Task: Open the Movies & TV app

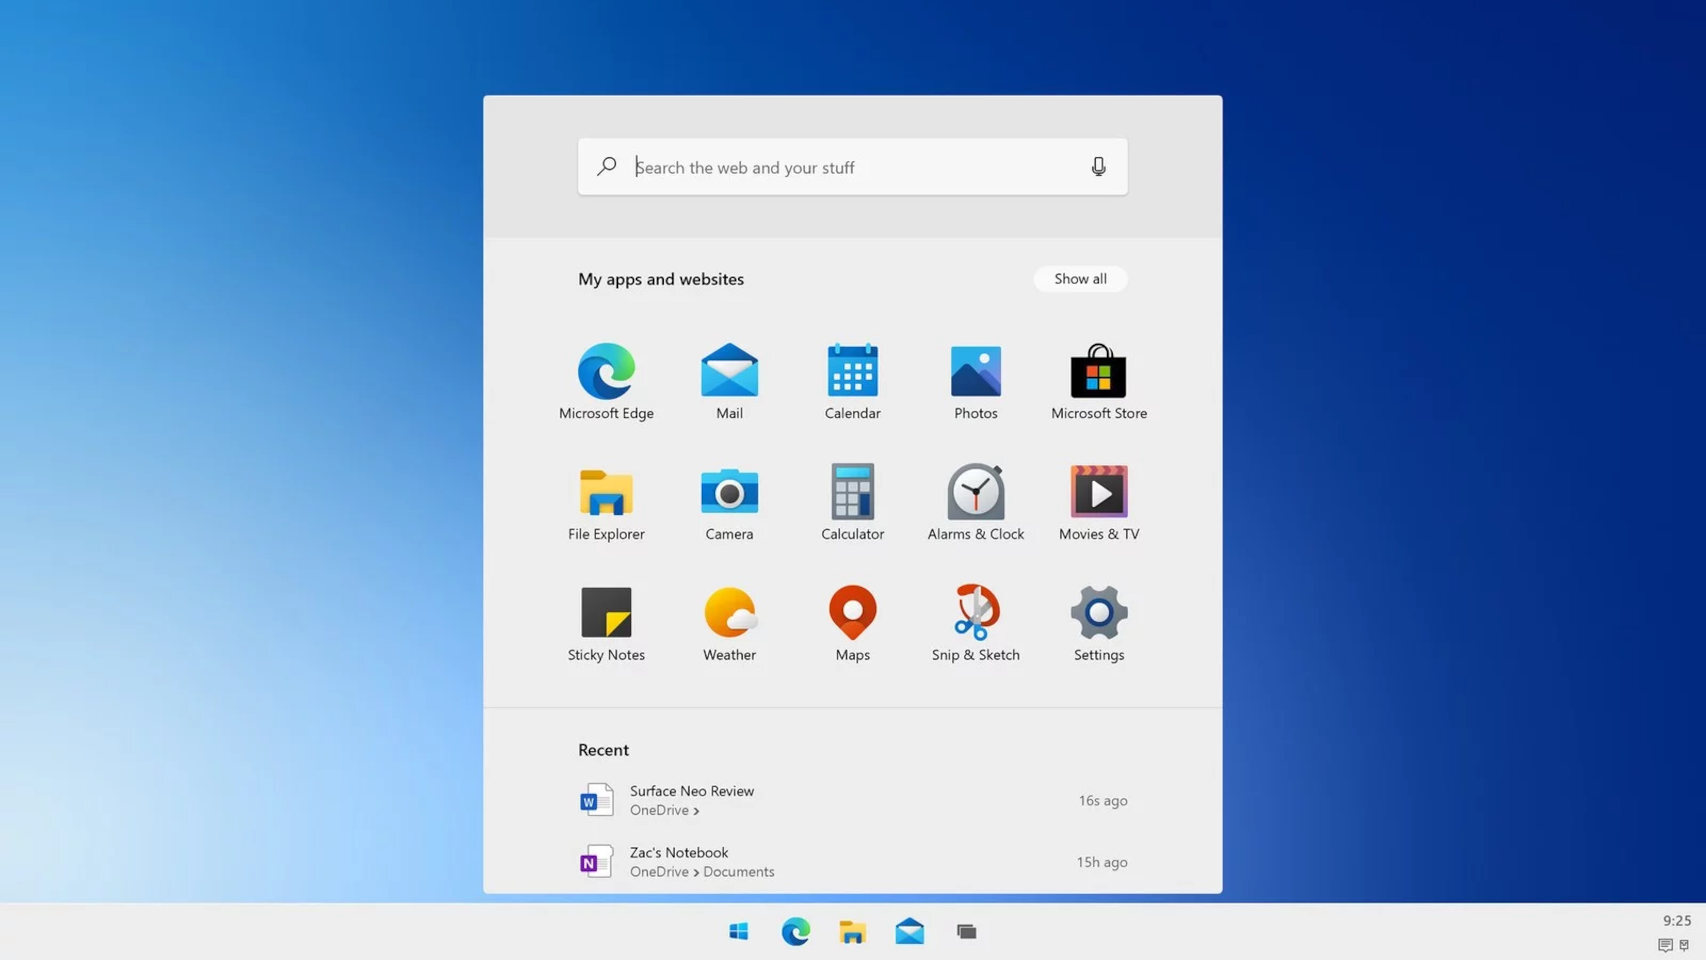Action: pos(1098,500)
